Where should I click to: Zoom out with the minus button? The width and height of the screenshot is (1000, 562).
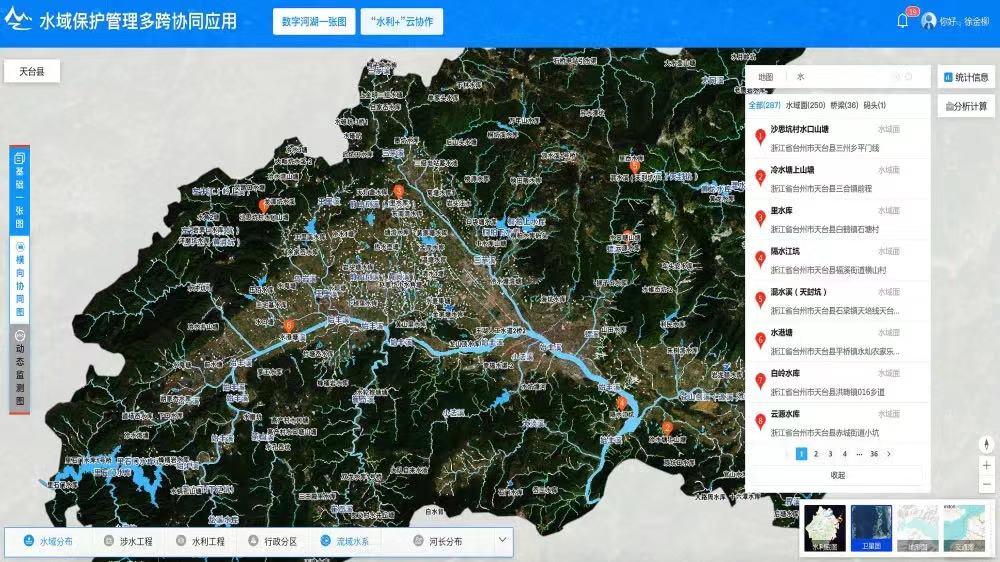[986, 482]
